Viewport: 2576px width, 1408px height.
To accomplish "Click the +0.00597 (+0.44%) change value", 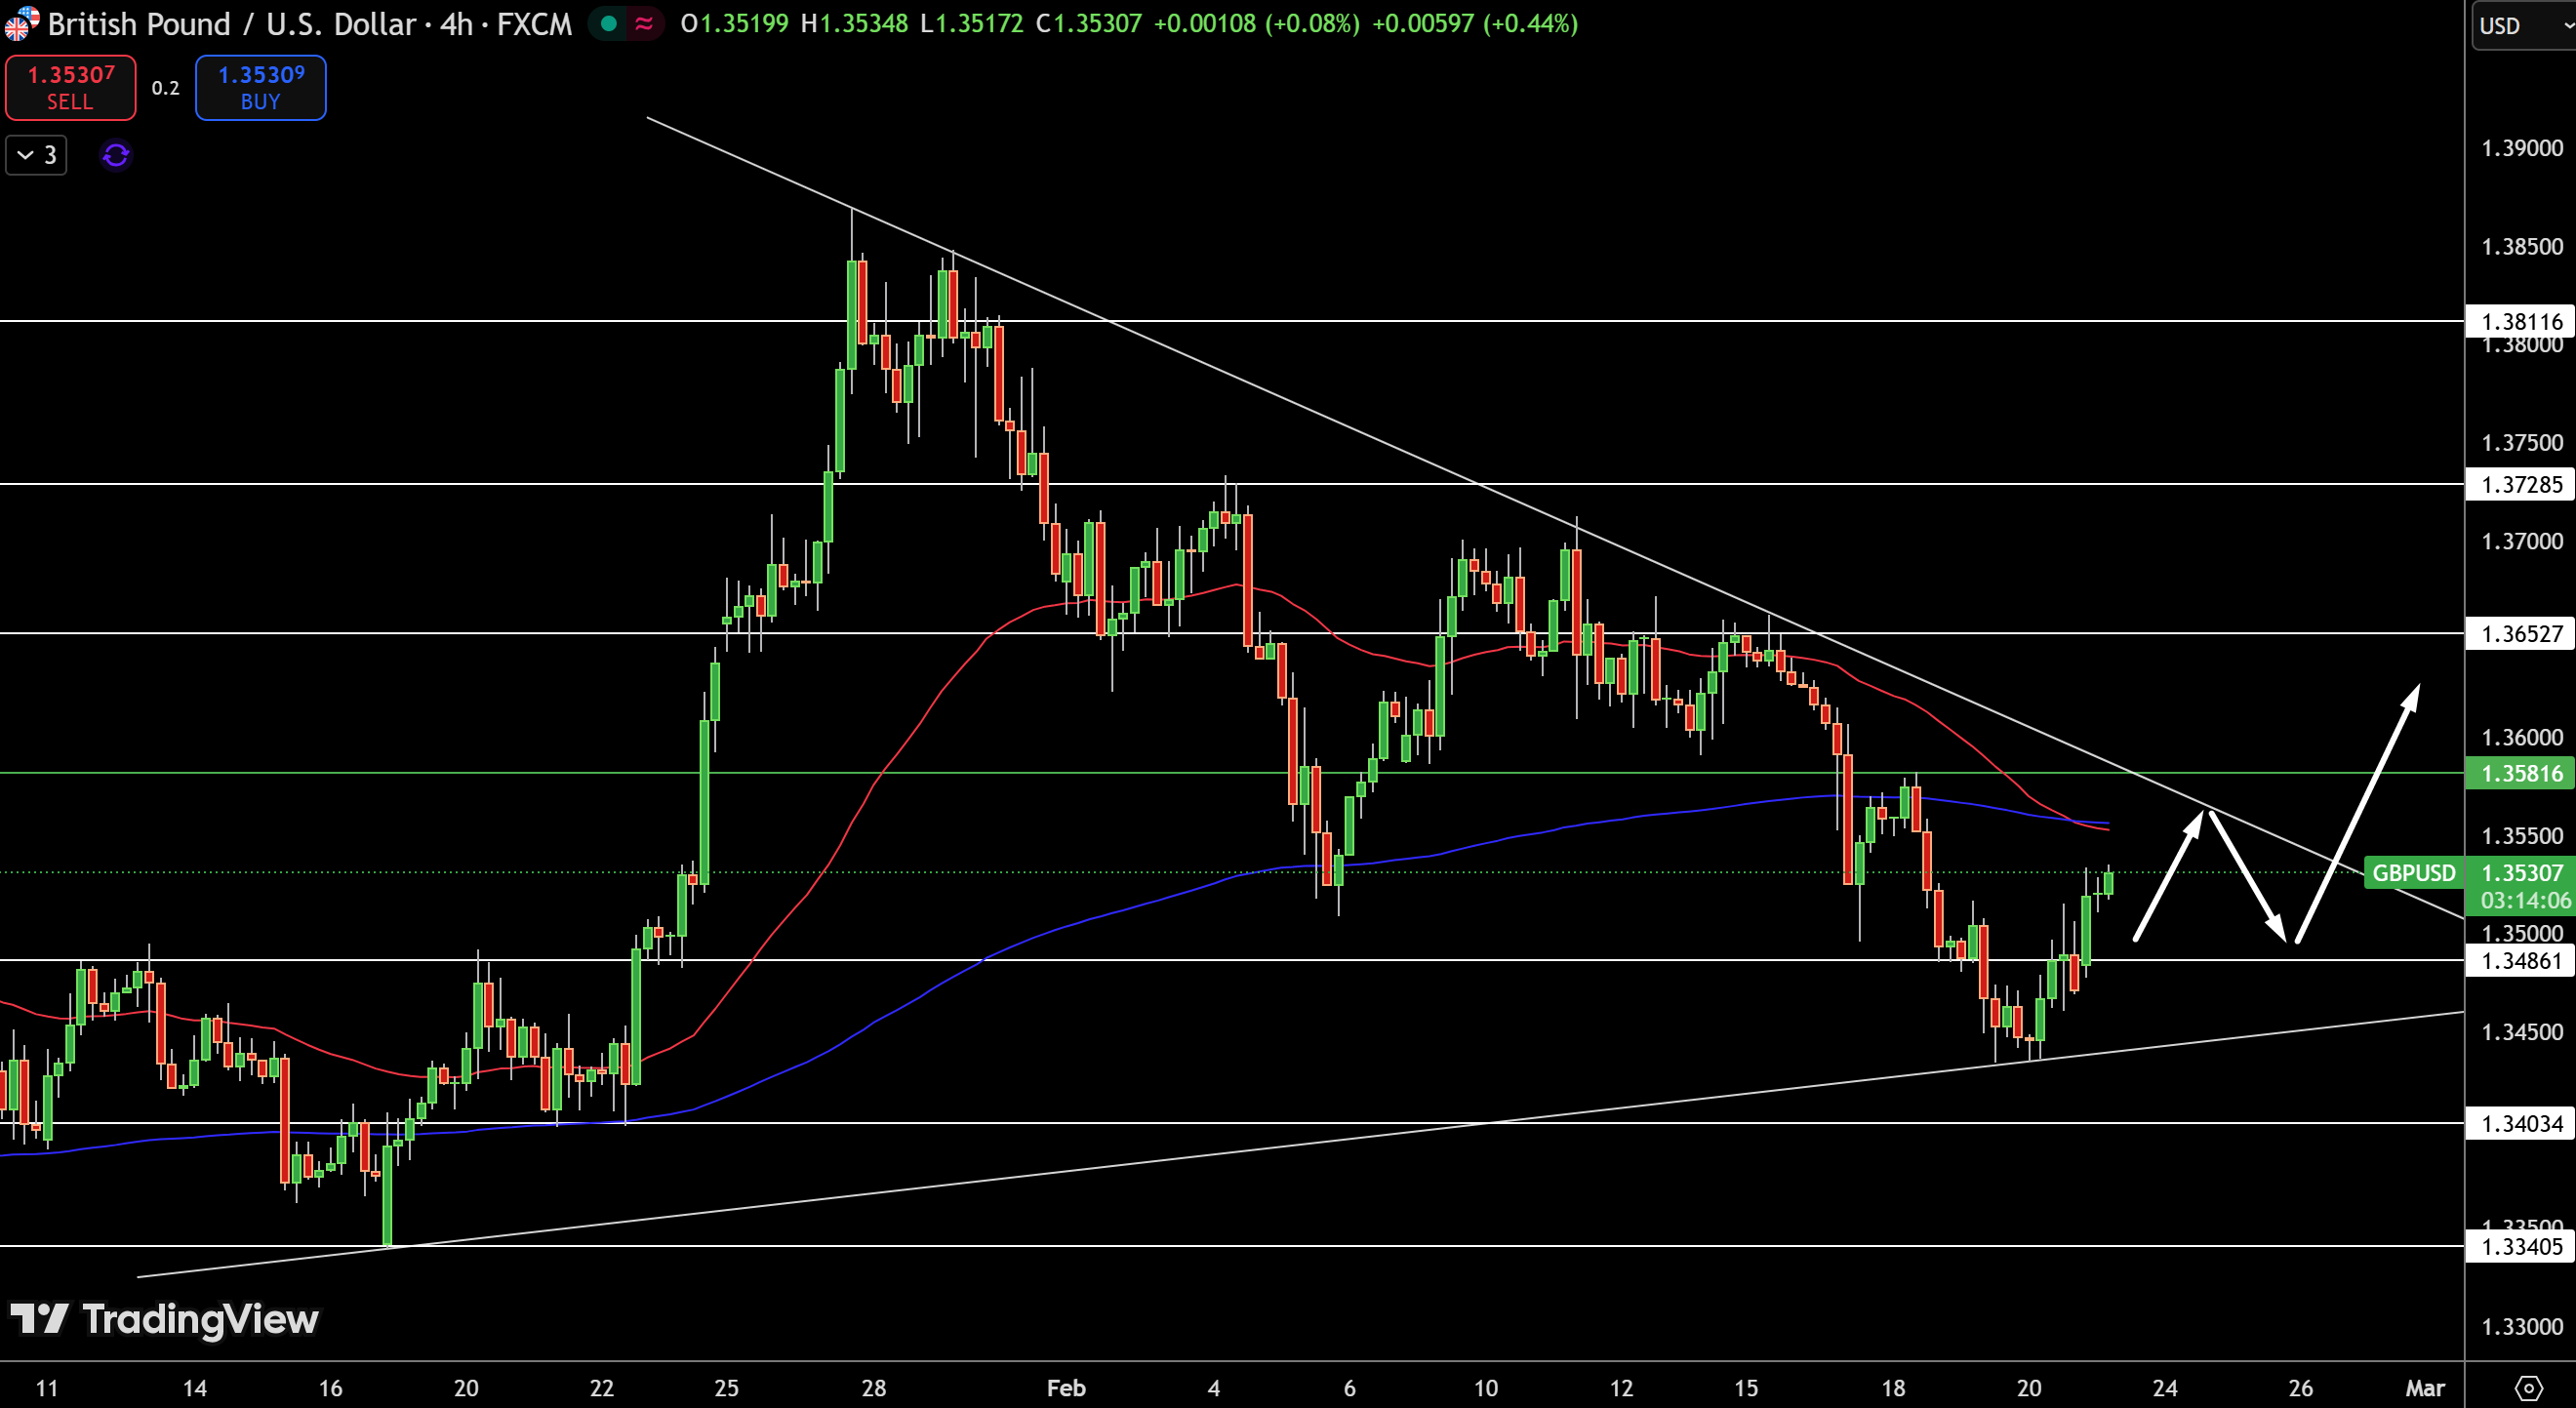I will point(1475,23).
